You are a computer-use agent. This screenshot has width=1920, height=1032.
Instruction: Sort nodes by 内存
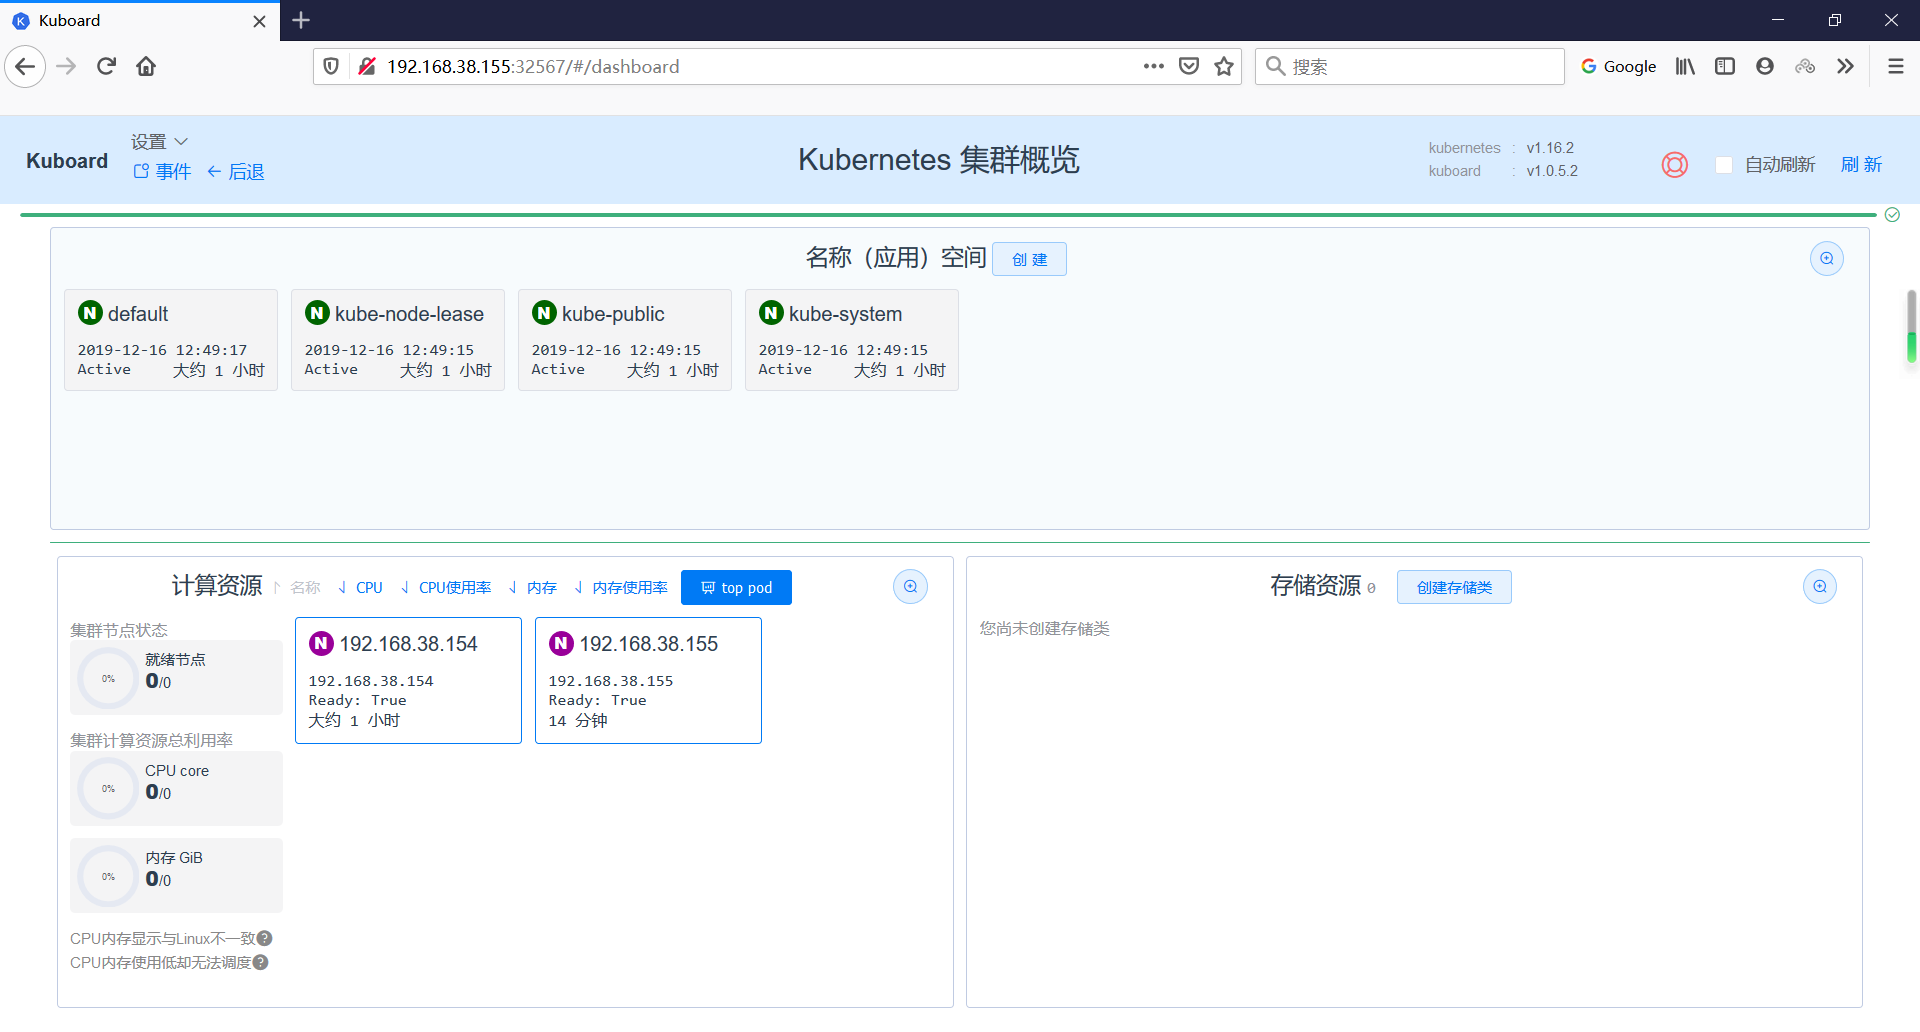[x=533, y=588]
